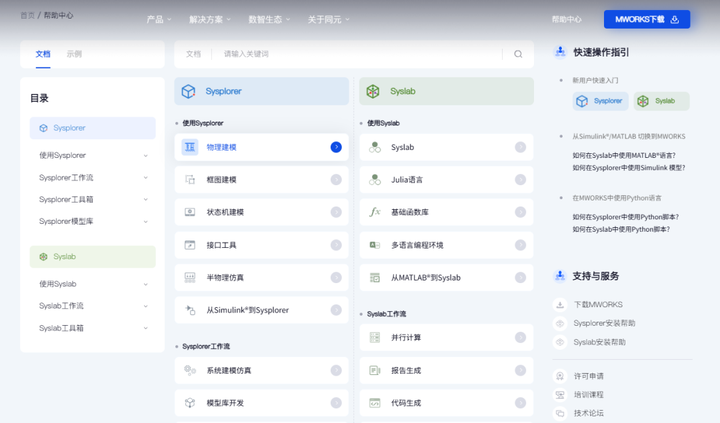Click the 文档 search scope label
The width and height of the screenshot is (720, 423).
193,54
